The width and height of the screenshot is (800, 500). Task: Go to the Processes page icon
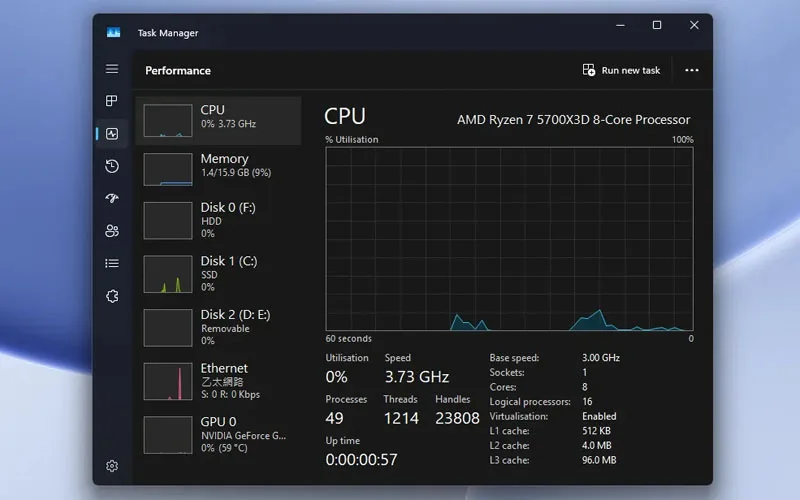[111, 101]
